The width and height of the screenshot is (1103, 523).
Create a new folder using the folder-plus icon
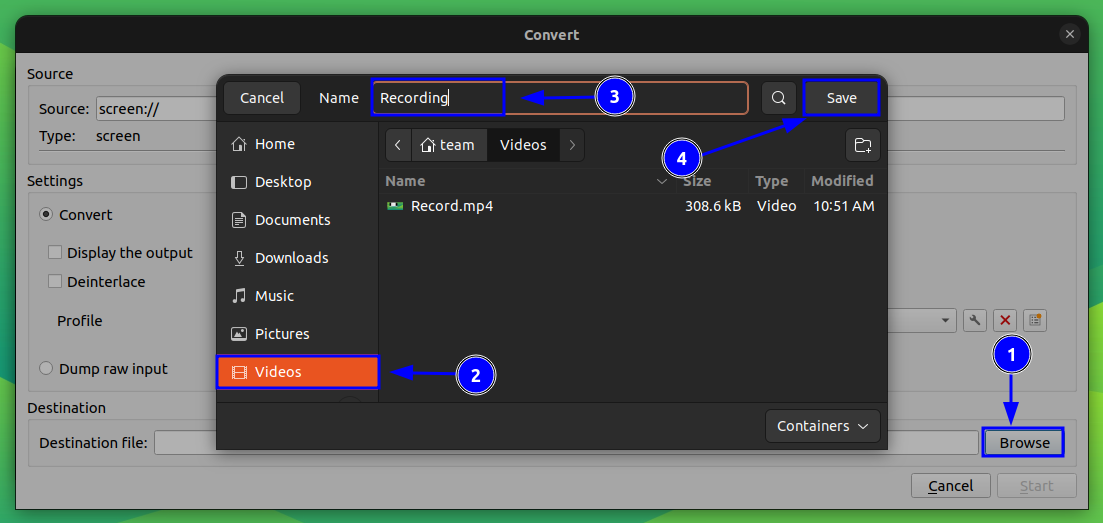[862, 145]
